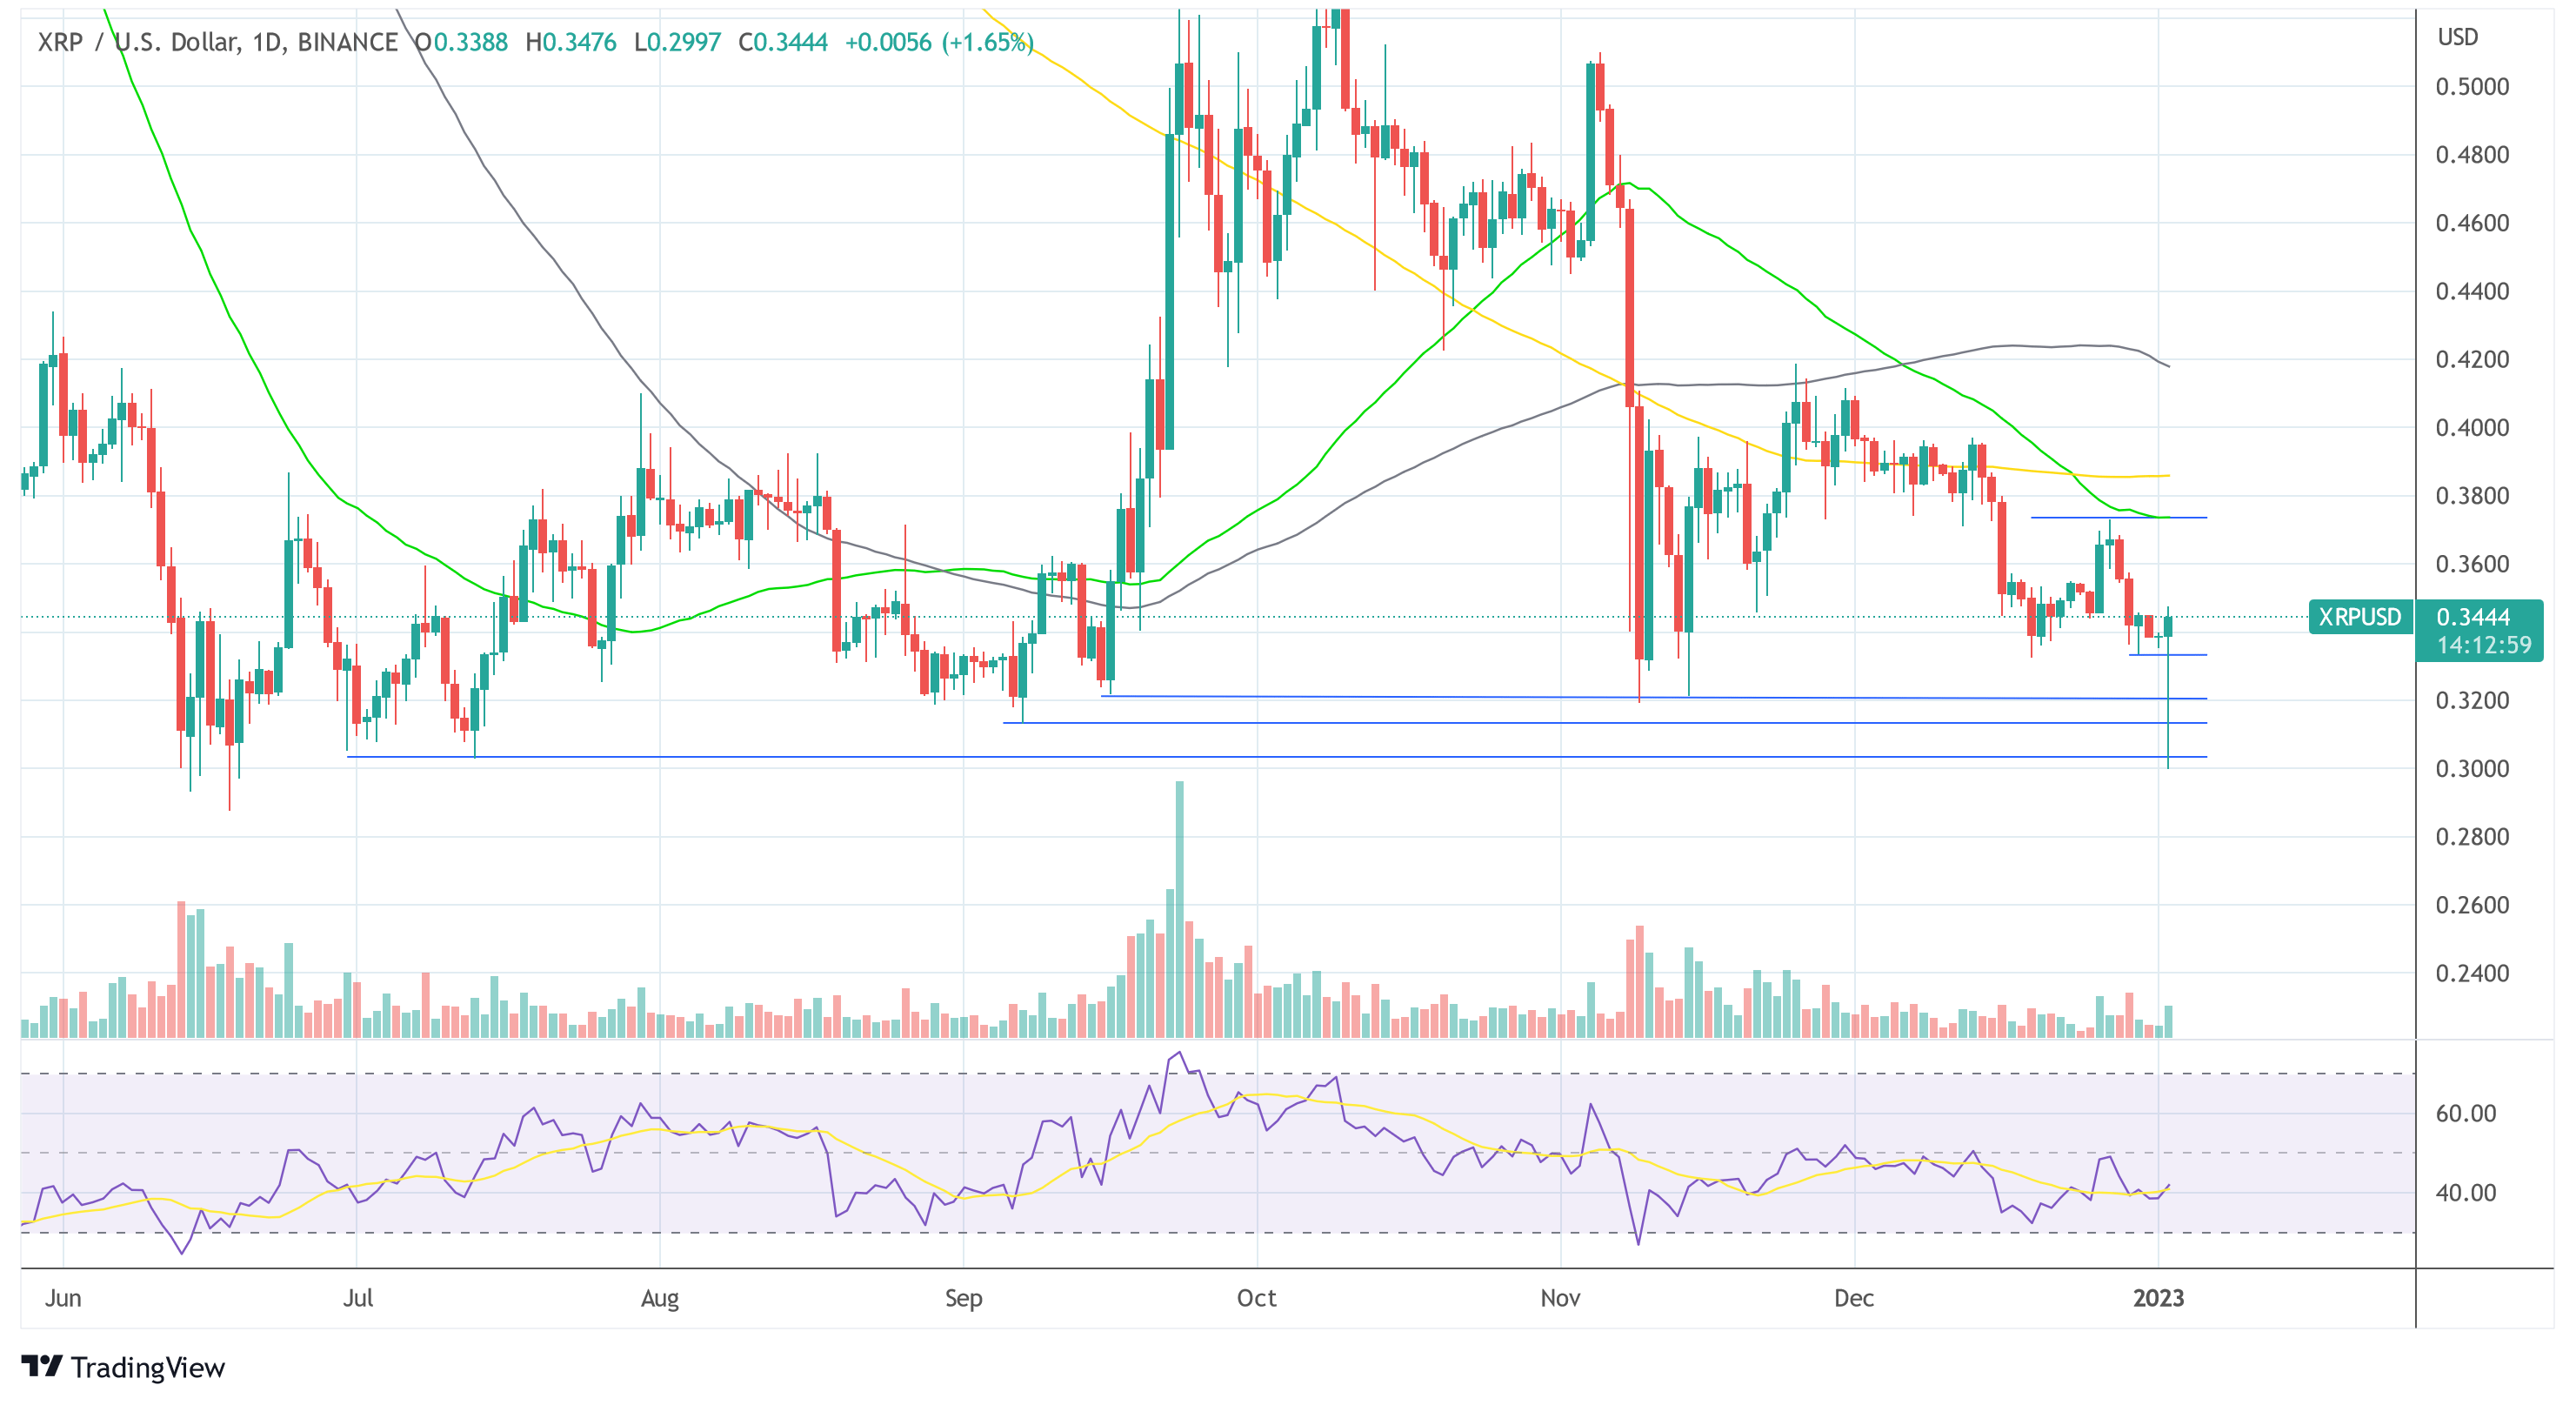Click the 0.3200 price axis label

tap(2472, 700)
